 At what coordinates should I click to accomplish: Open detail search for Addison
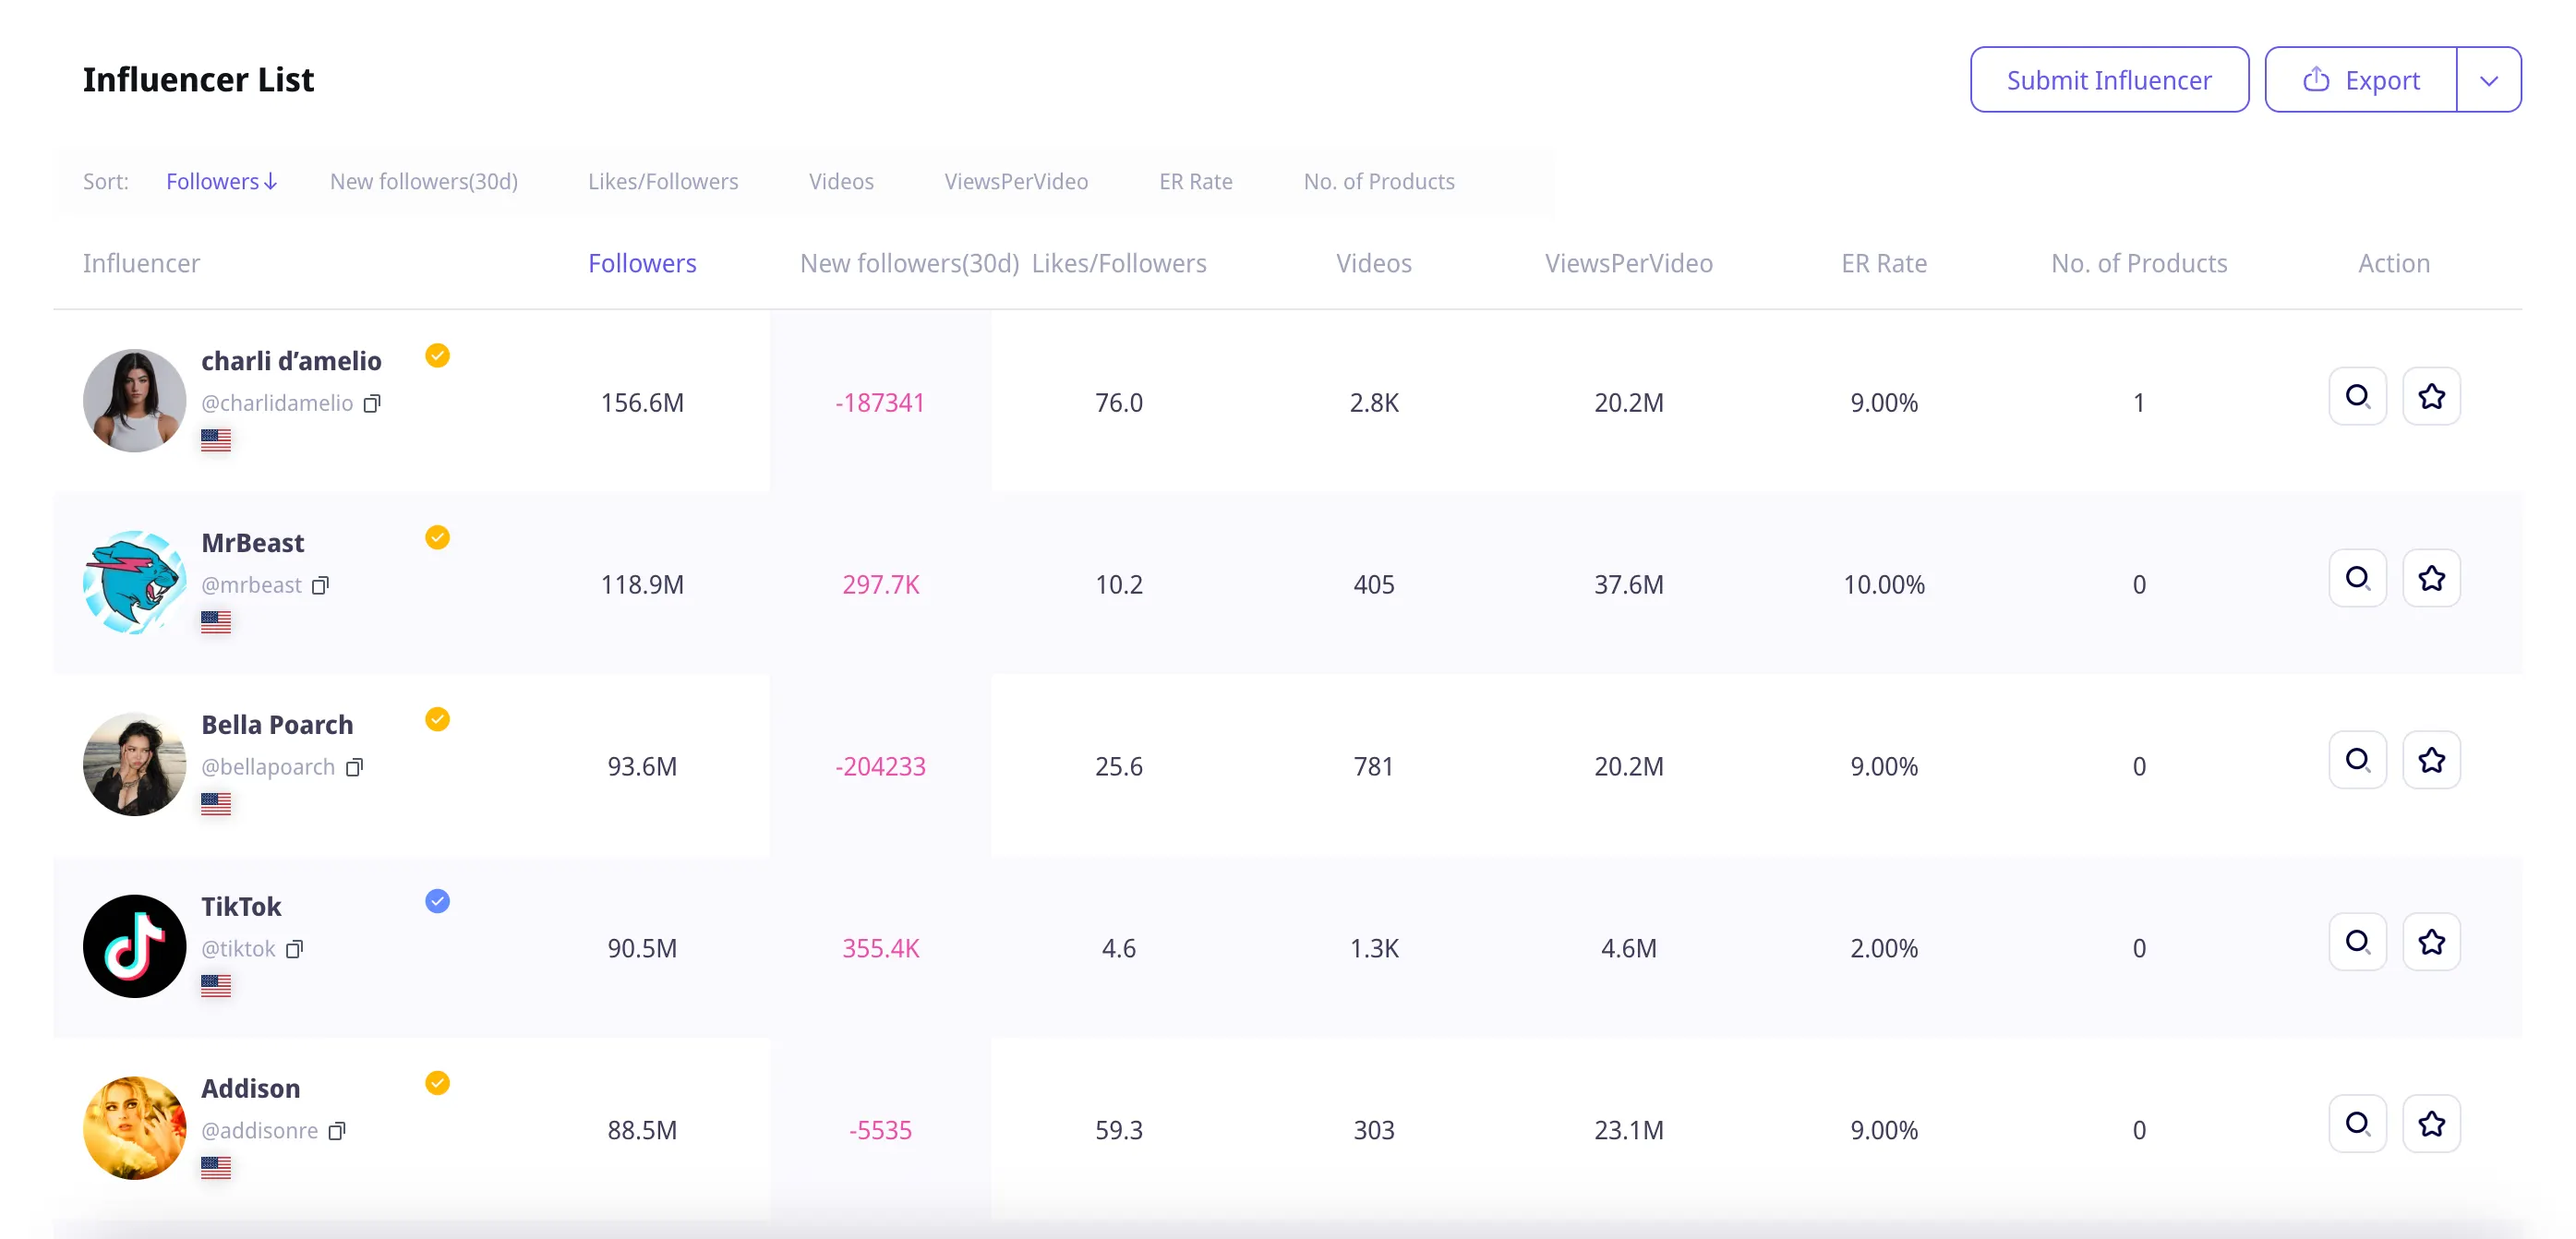tap(2357, 1125)
